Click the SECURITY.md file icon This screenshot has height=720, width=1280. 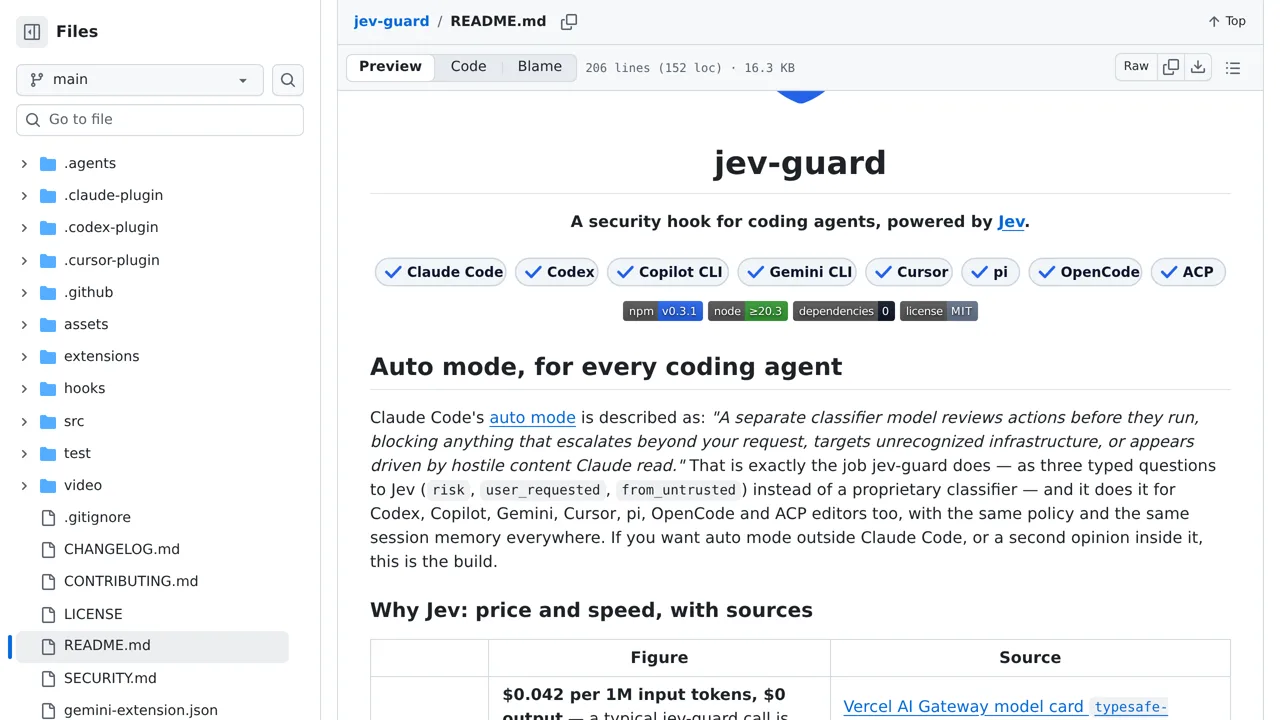point(48,678)
